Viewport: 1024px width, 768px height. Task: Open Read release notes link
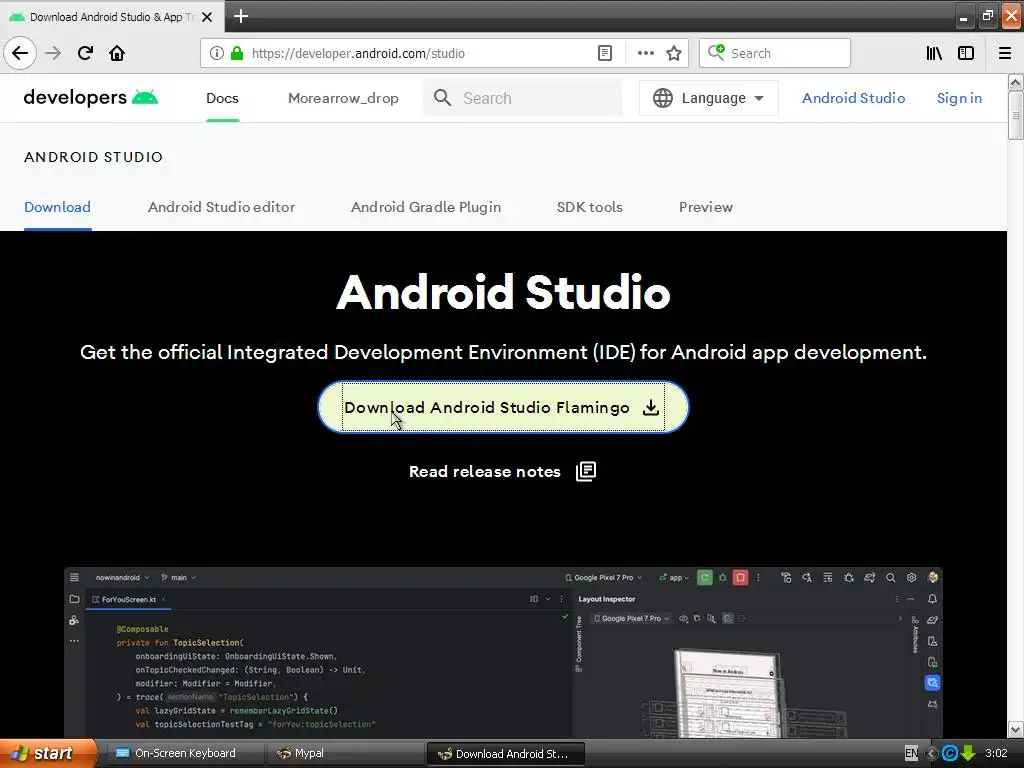point(485,472)
